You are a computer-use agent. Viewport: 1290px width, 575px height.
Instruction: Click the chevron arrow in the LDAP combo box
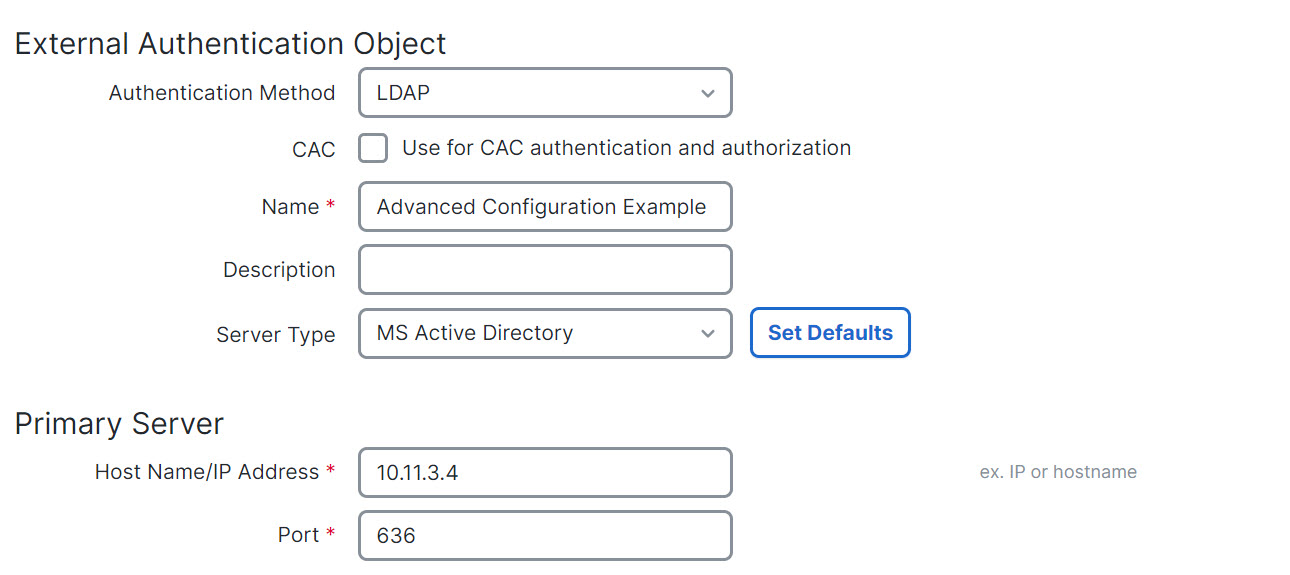pos(708,94)
